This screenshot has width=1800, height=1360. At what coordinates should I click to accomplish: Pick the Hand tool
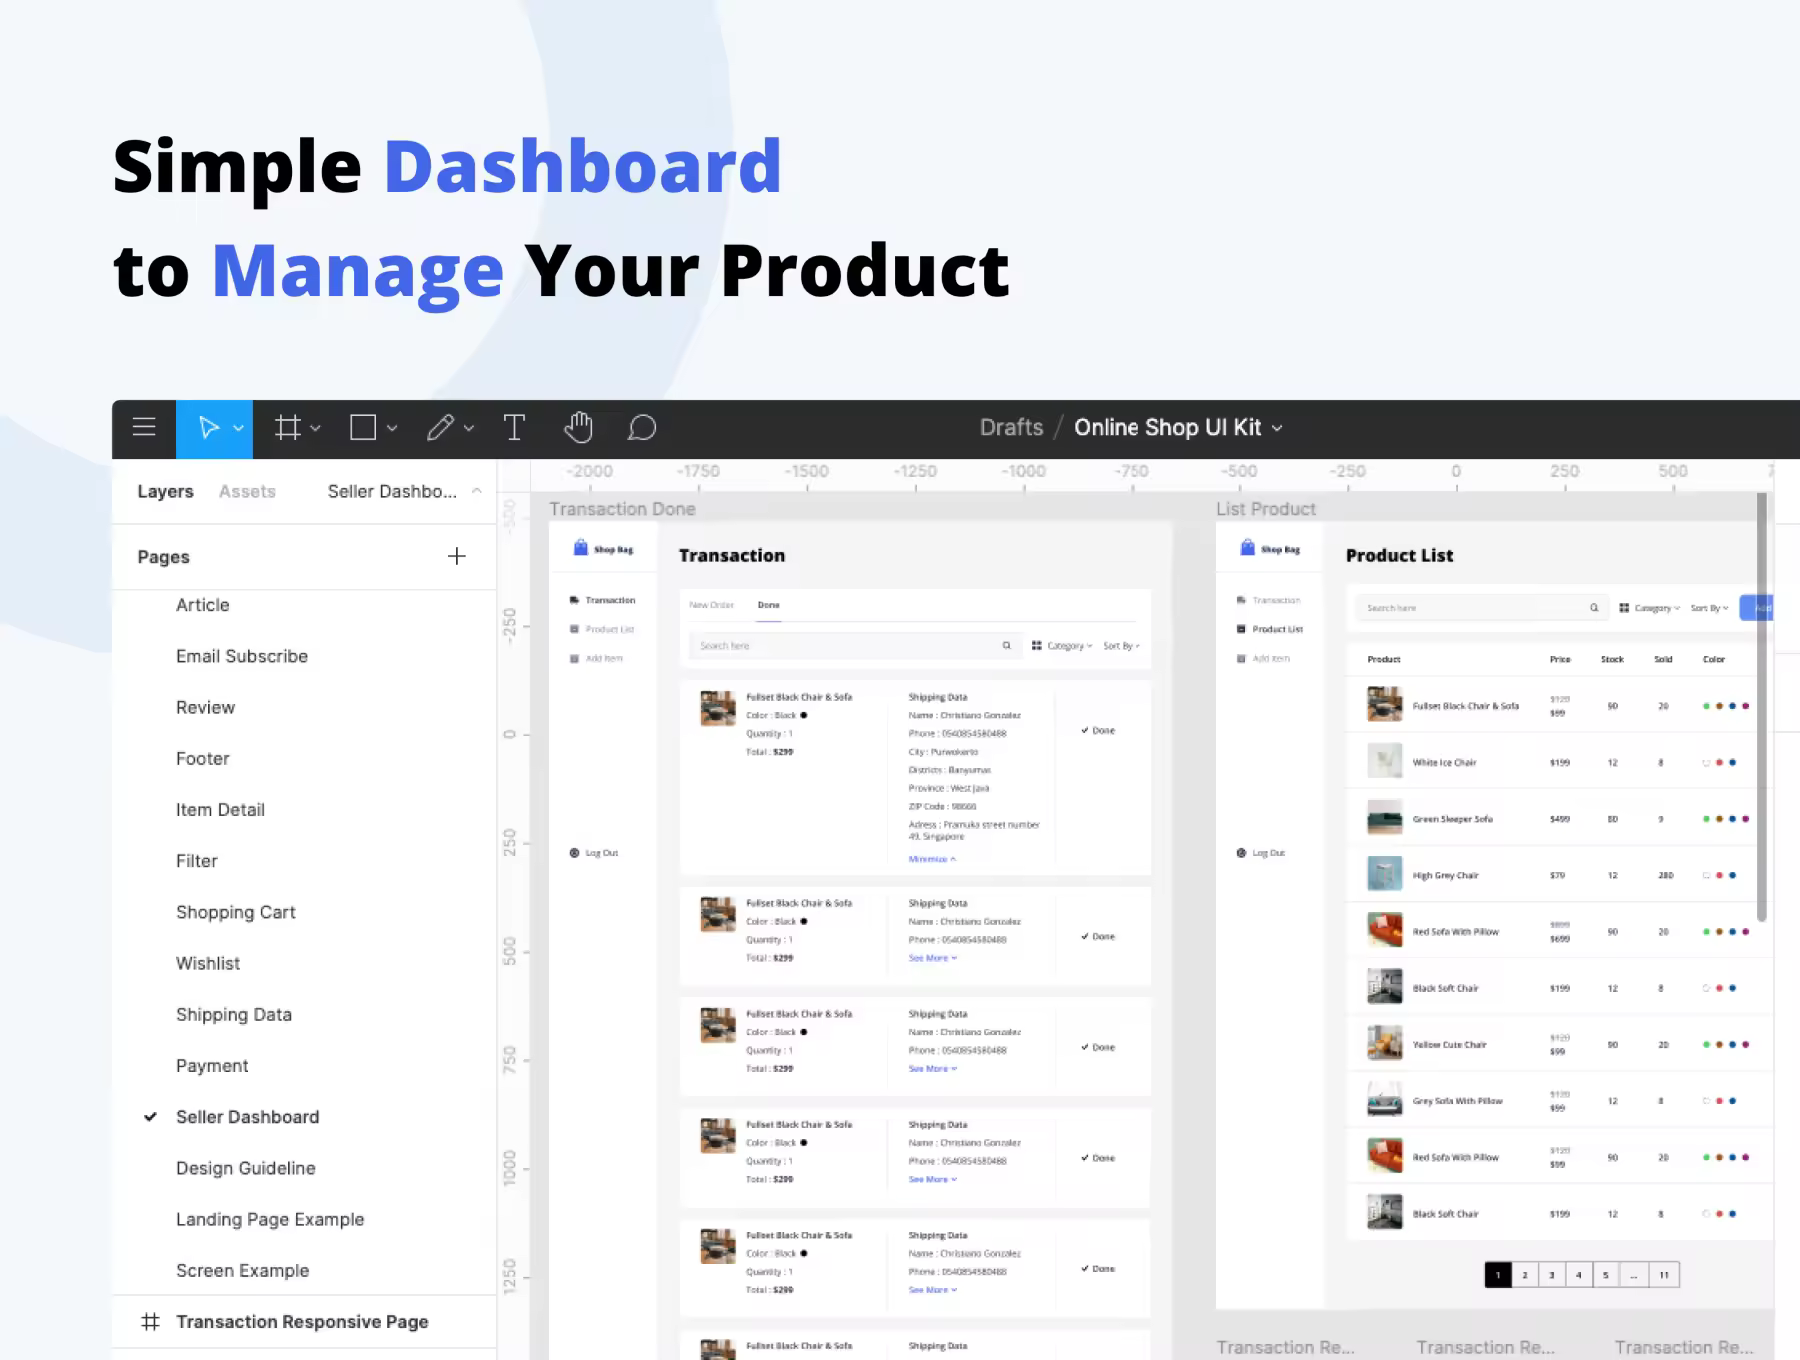click(578, 428)
